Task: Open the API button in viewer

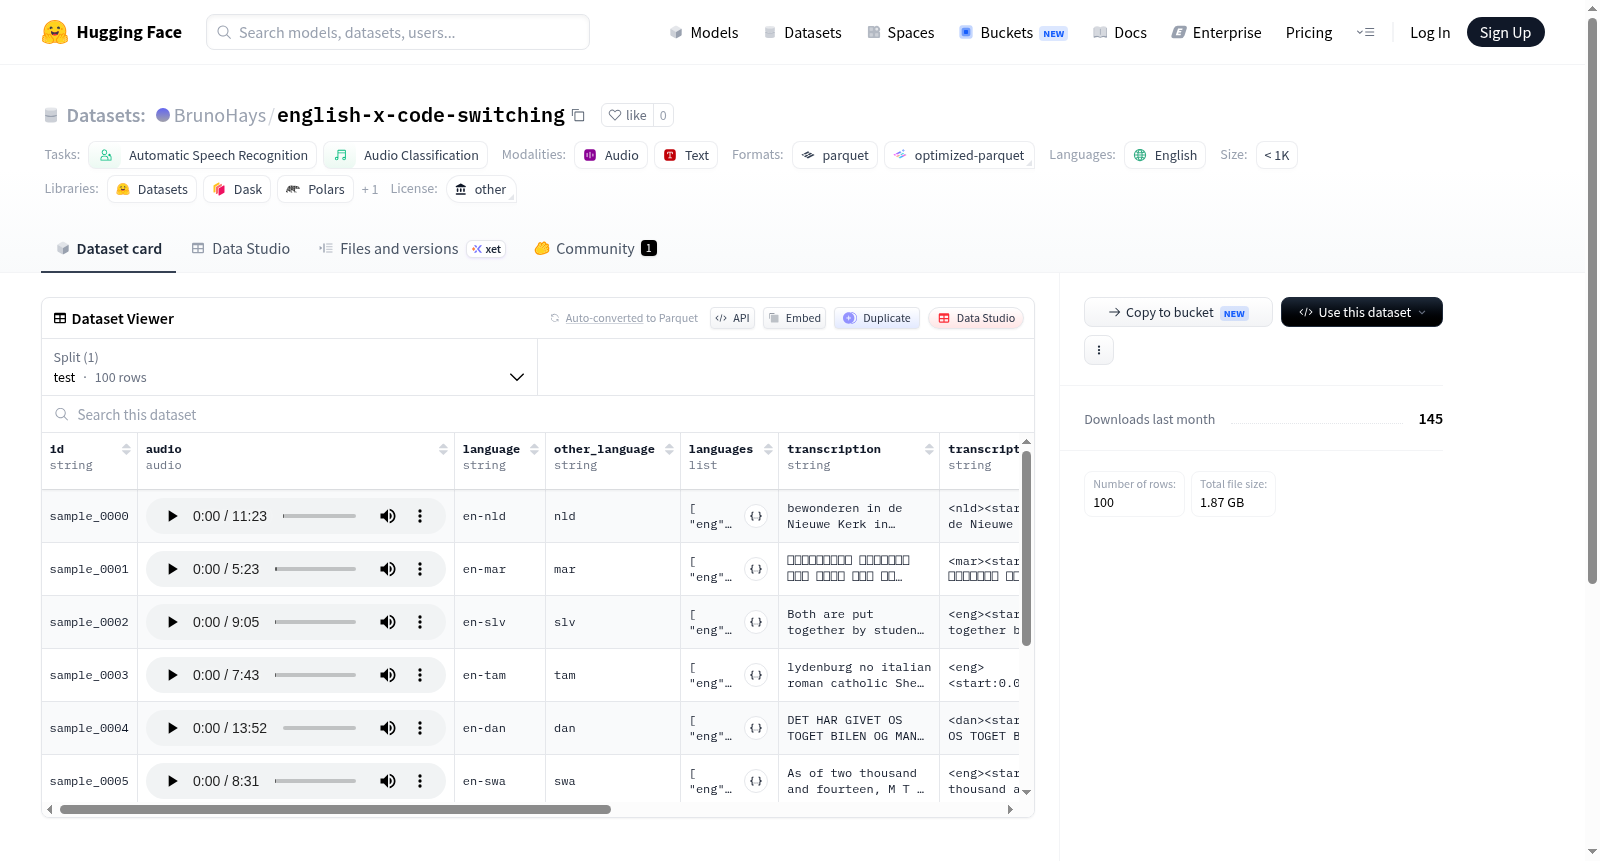Action: point(732,318)
